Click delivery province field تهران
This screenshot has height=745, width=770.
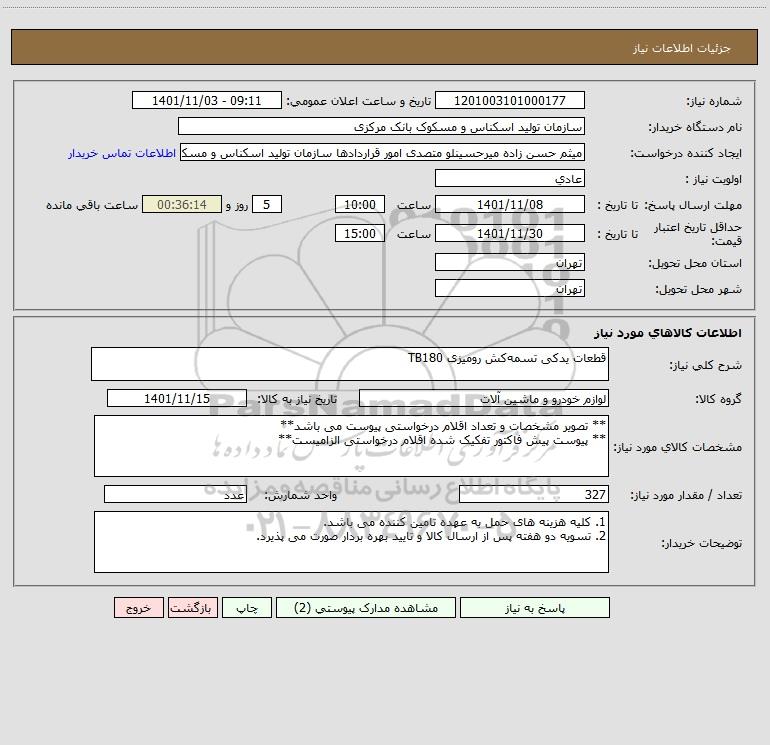tap(510, 262)
